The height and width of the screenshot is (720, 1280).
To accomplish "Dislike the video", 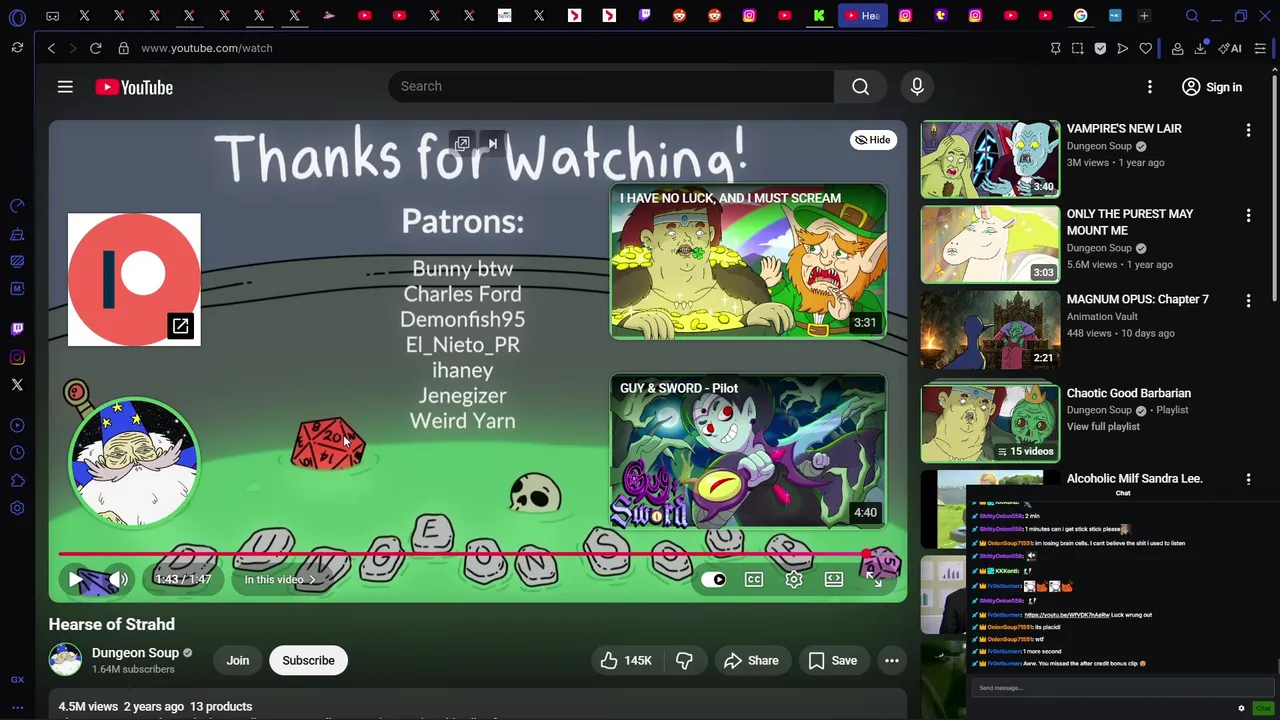I will tap(684, 660).
